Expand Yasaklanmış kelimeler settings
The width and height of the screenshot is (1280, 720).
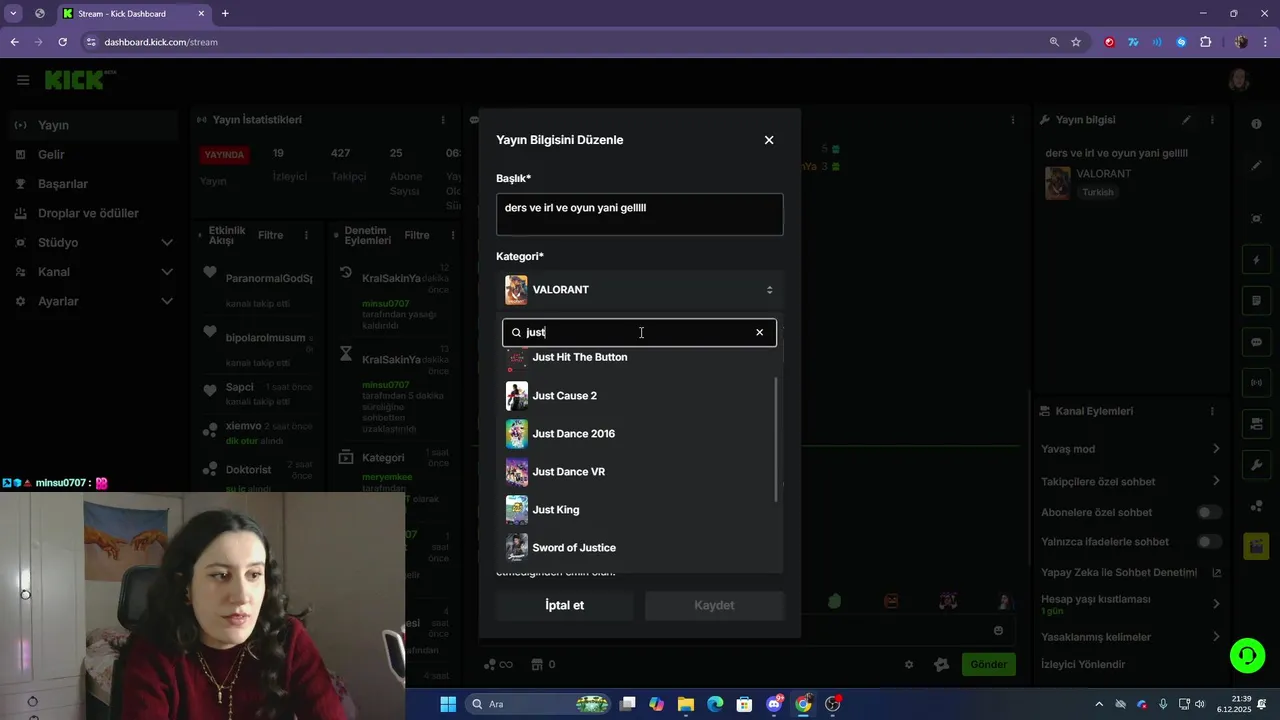[x=1130, y=637]
